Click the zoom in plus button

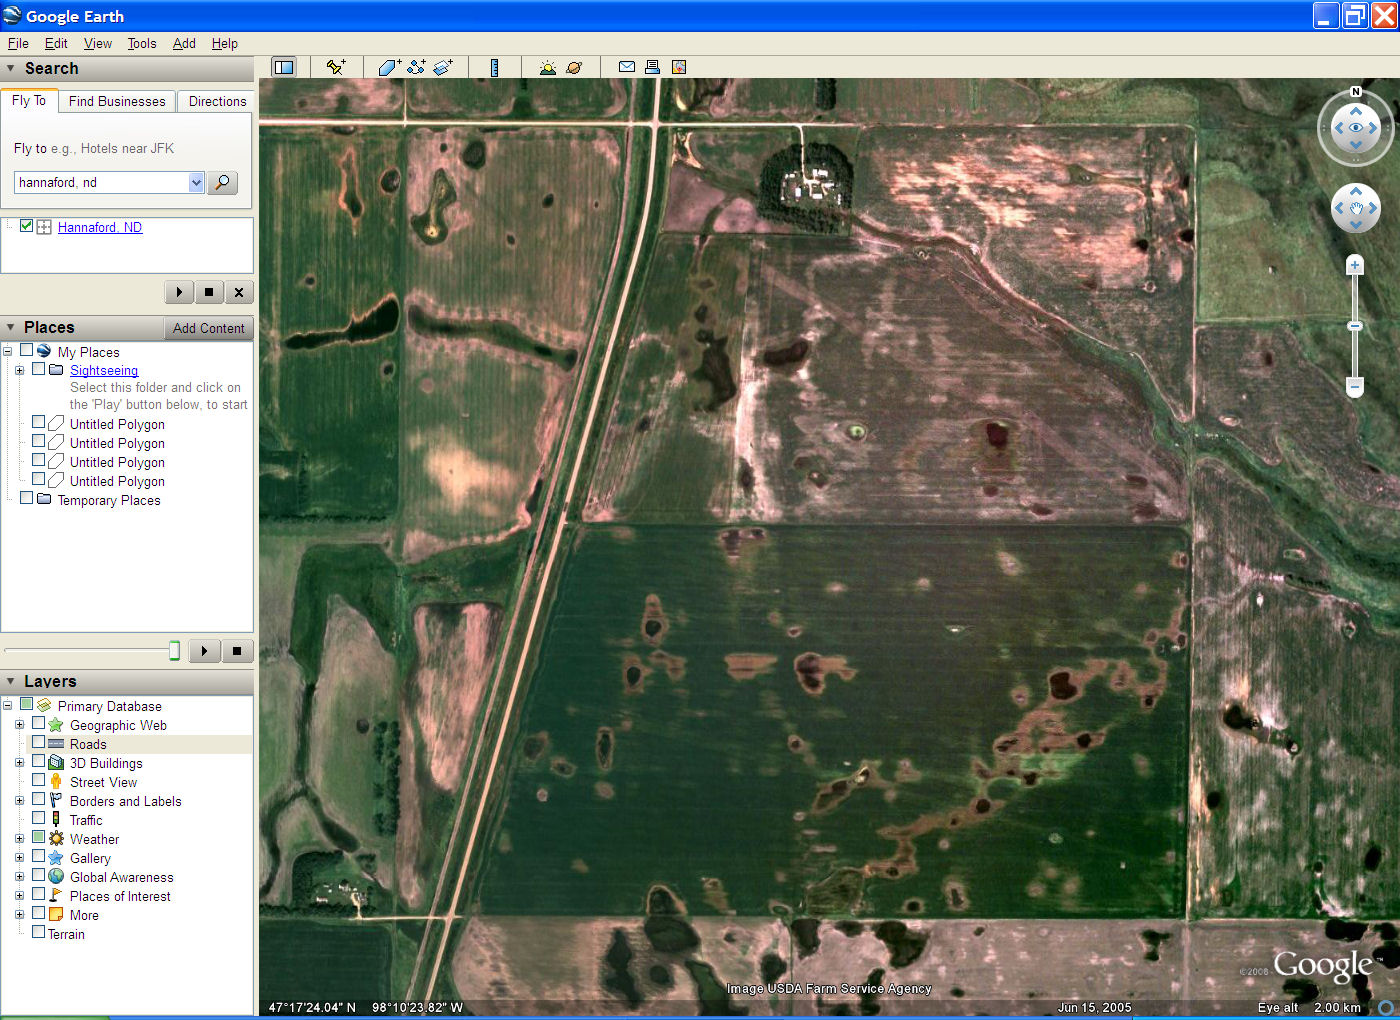1355,265
